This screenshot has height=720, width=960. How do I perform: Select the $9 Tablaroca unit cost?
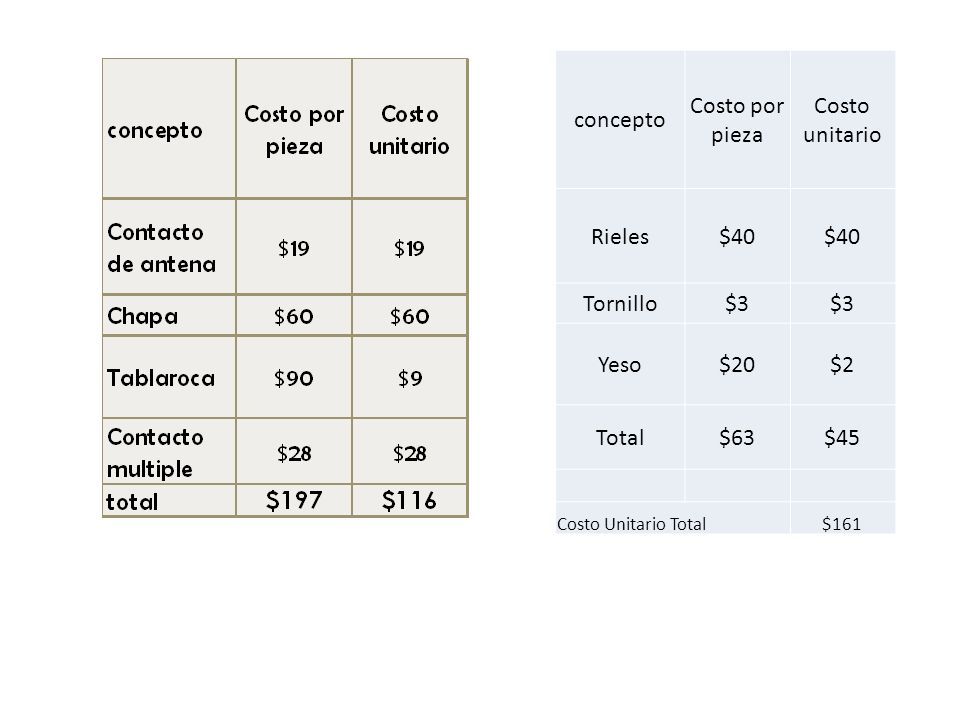pos(410,378)
